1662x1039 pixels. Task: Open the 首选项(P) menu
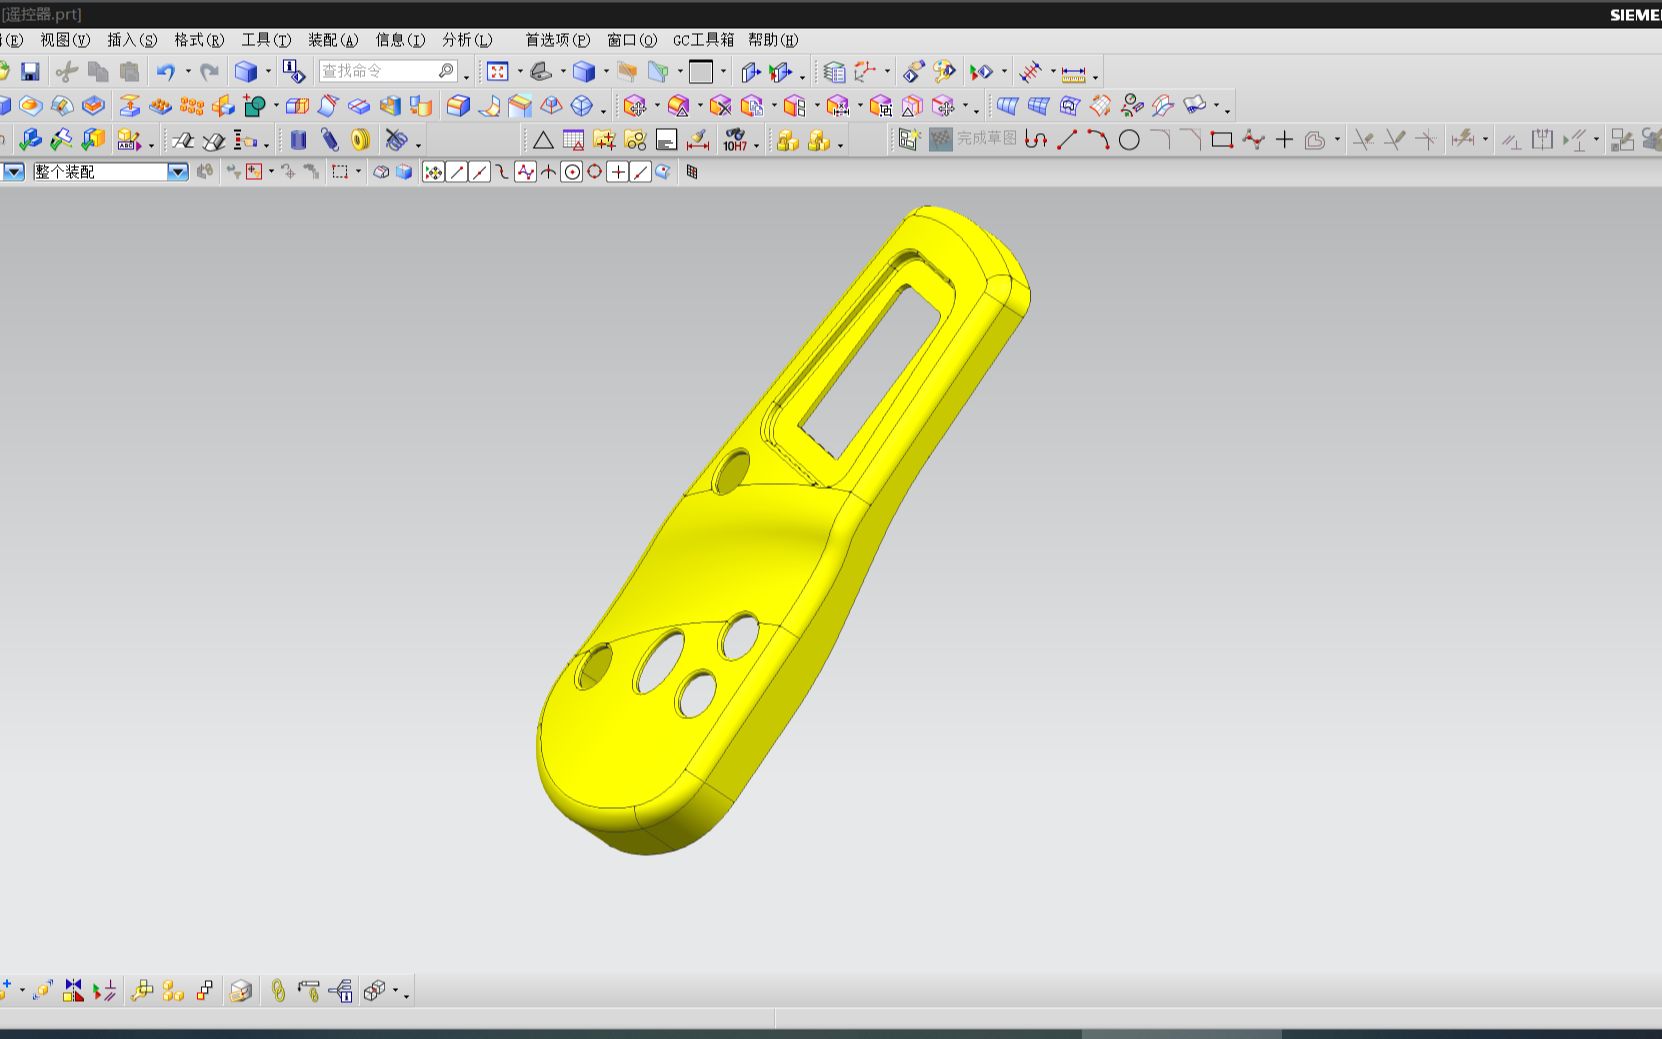coord(558,40)
